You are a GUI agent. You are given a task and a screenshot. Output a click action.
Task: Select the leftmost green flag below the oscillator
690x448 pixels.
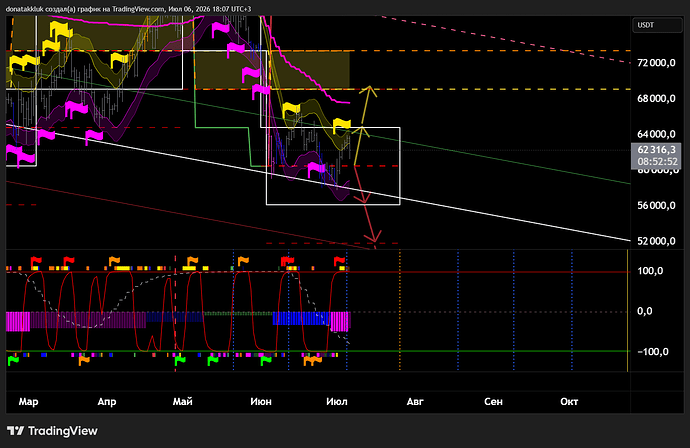tap(13, 361)
